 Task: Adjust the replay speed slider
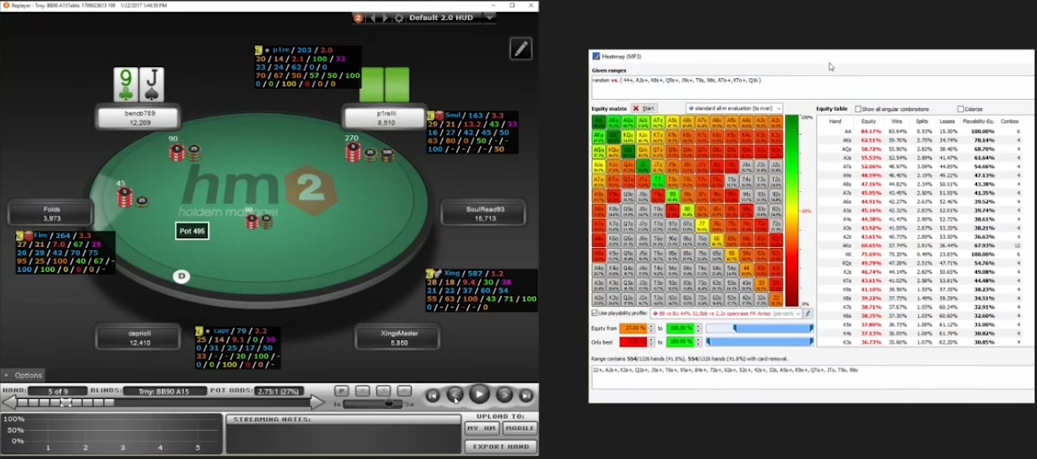(x=374, y=403)
